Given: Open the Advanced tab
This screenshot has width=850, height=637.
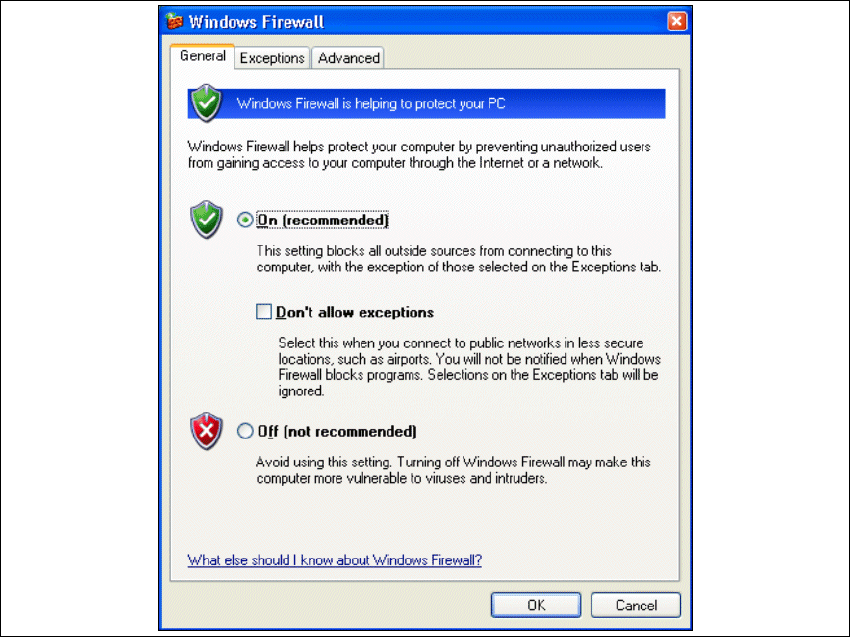Looking at the screenshot, I should [x=349, y=58].
